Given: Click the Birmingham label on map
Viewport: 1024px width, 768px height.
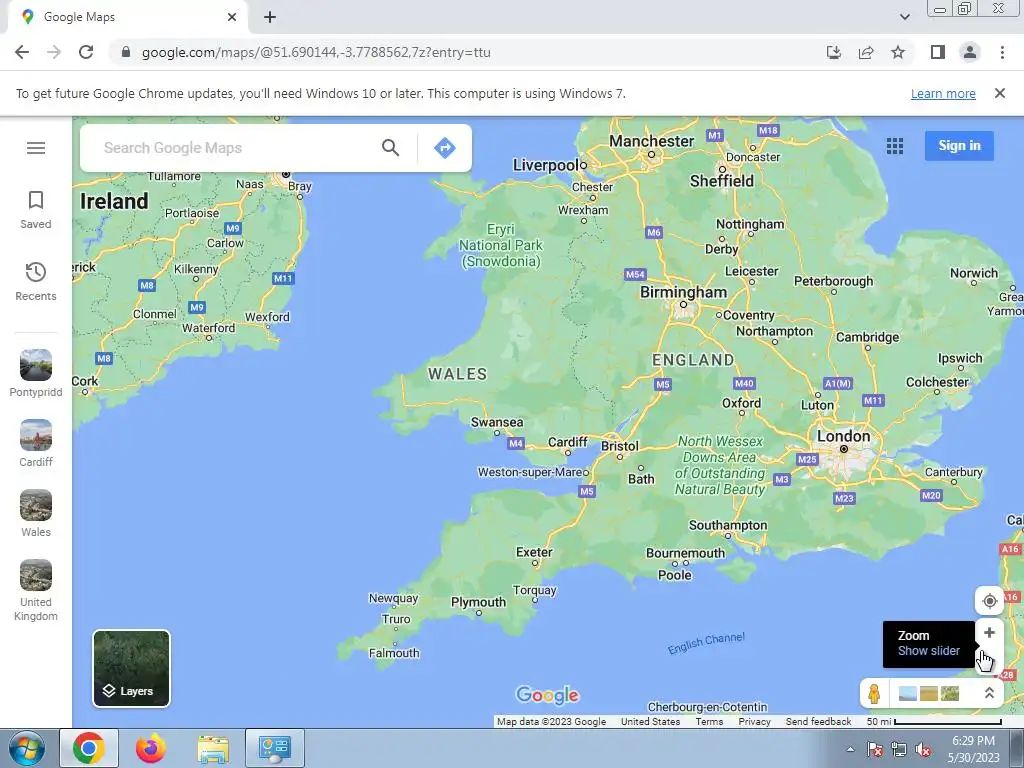Looking at the screenshot, I should pos(683,292).
